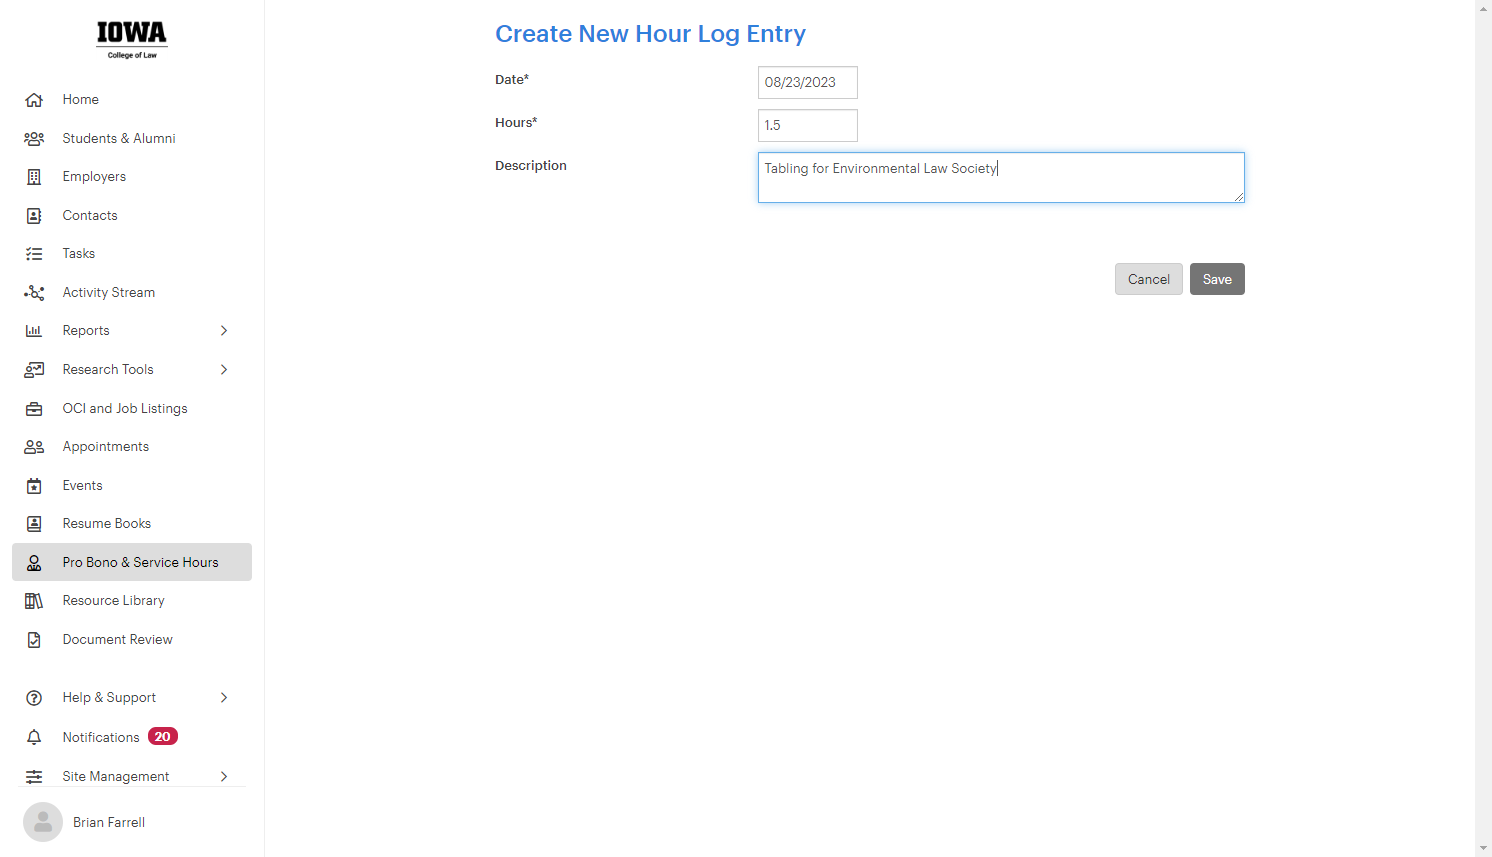
Task: Click the page scrollbar down arrow
Action: click(x=1483, y=848)
